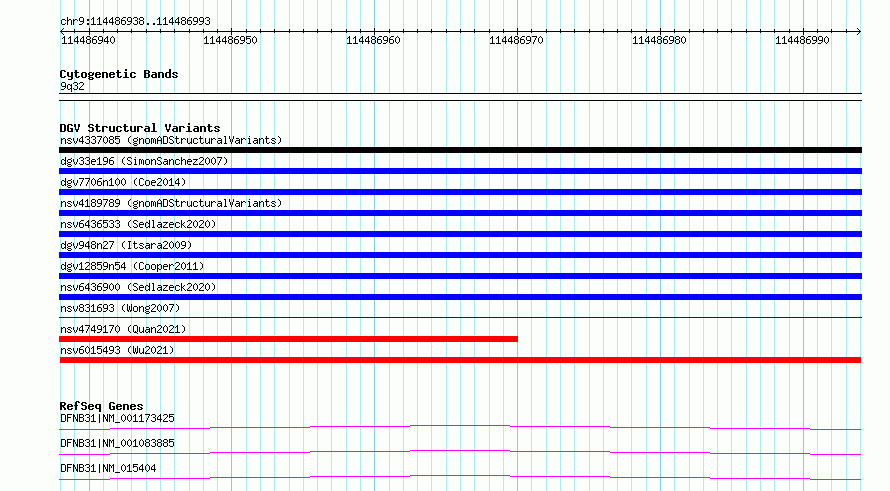Click the DFNB31|NM_015404 transcript label
This screenshot has width=890, height=491.
click(x=108, y=468)
